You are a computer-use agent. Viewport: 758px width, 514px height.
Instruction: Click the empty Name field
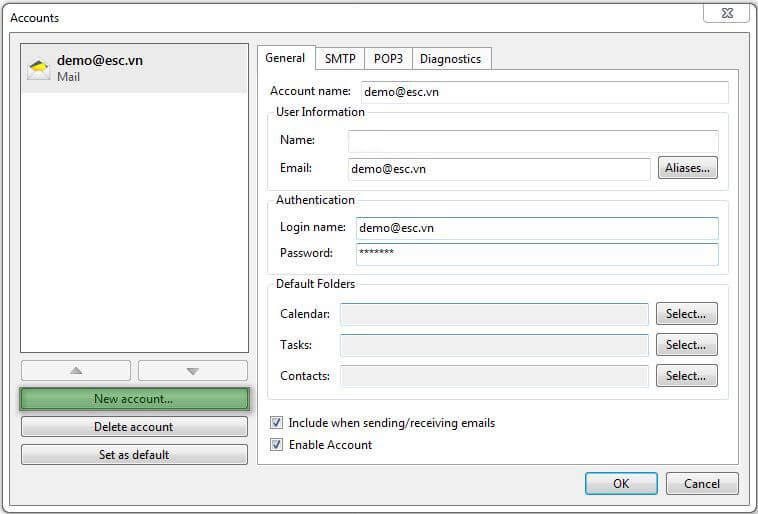tap(533, 141)
